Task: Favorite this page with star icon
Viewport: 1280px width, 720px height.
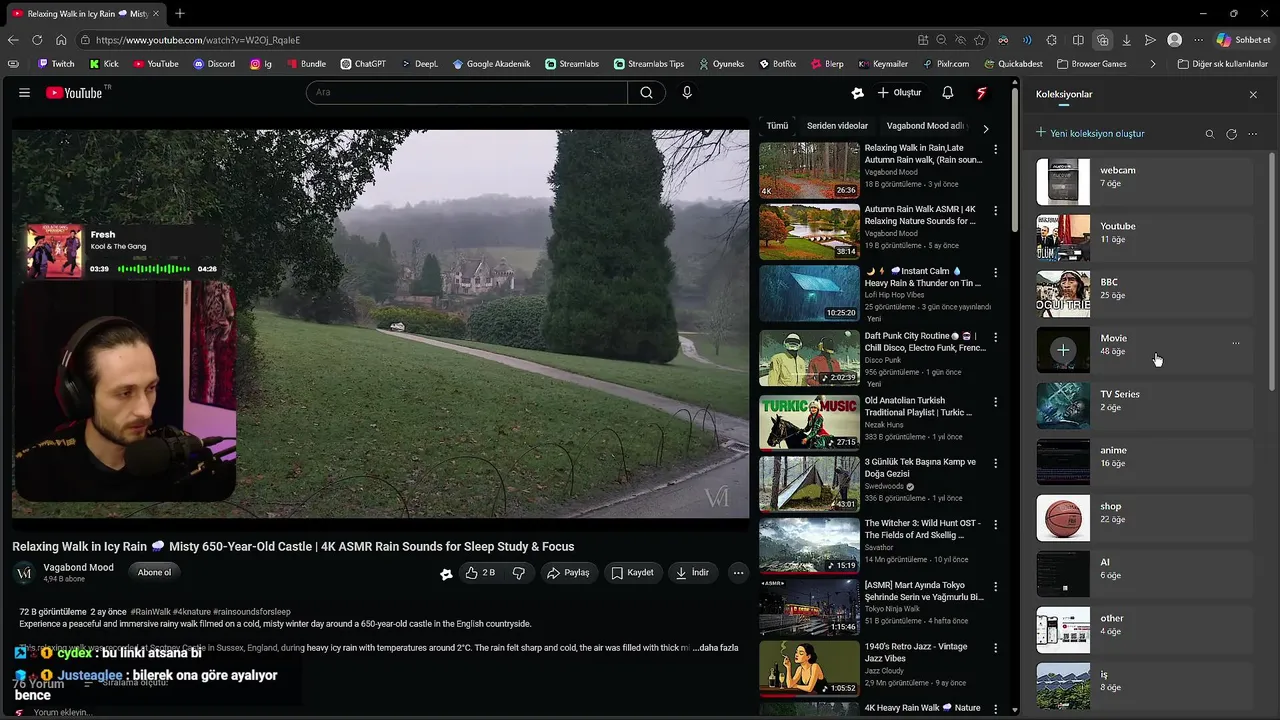Action: coord(979,40)
